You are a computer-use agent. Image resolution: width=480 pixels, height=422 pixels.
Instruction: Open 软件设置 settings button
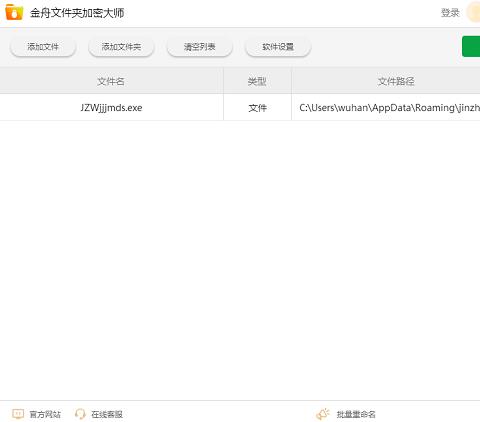coord(278,47)
